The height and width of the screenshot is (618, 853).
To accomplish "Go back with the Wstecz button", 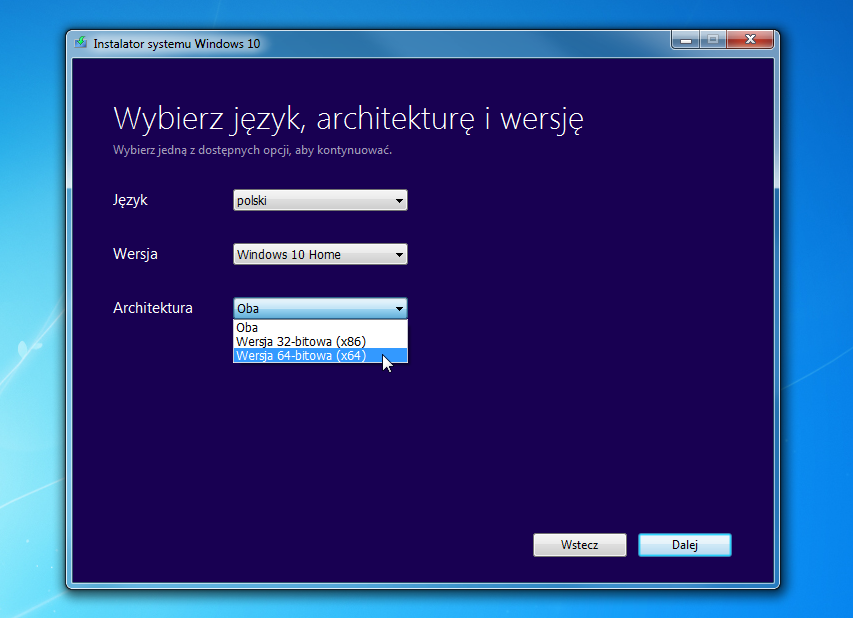I will point(580,545).
